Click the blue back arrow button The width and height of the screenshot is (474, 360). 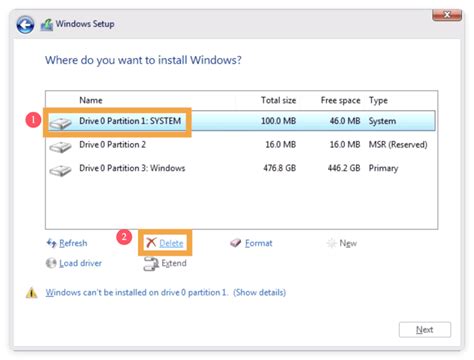coord(25,25)
